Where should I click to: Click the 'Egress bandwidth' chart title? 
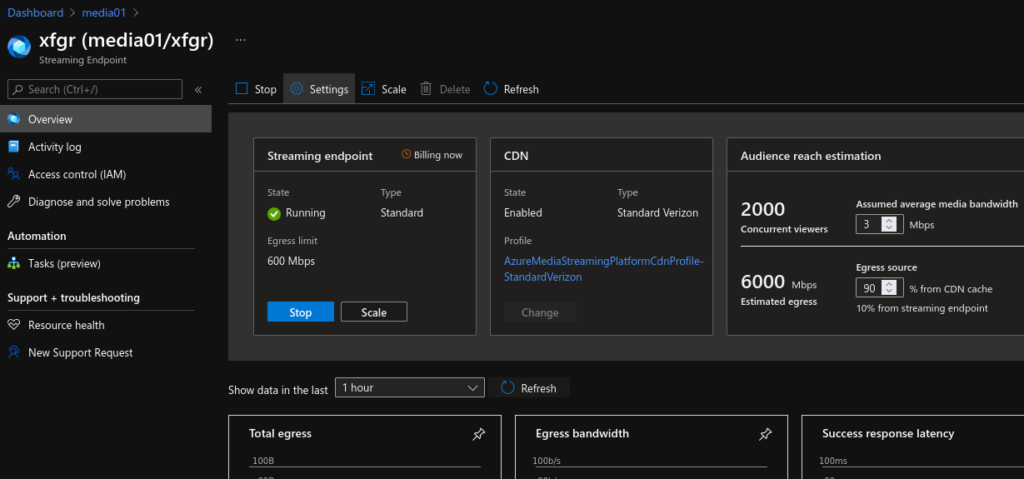(582, 433)
